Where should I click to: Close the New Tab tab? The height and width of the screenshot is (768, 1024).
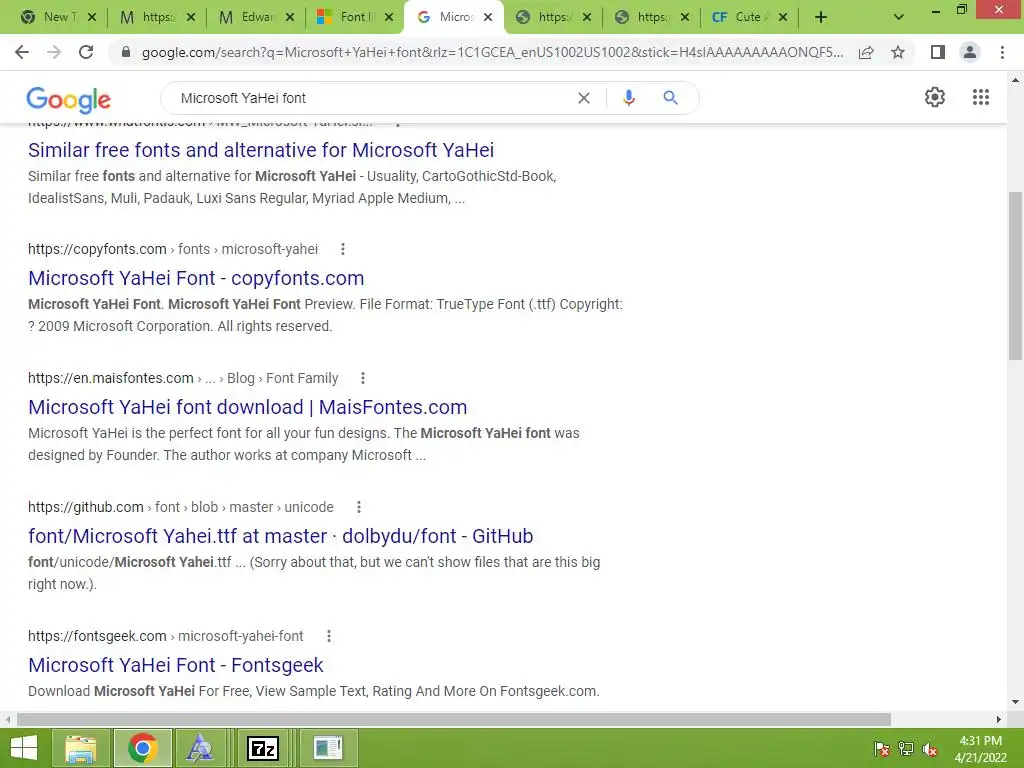click(x=91, y=17)
